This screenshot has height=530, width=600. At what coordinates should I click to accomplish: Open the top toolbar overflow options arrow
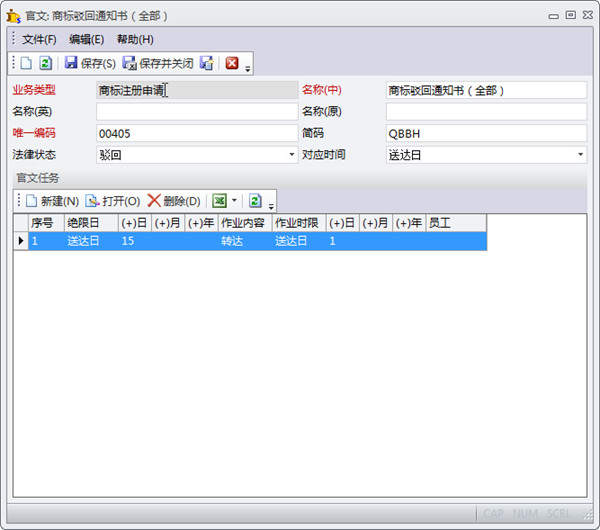tap(248, 69)
